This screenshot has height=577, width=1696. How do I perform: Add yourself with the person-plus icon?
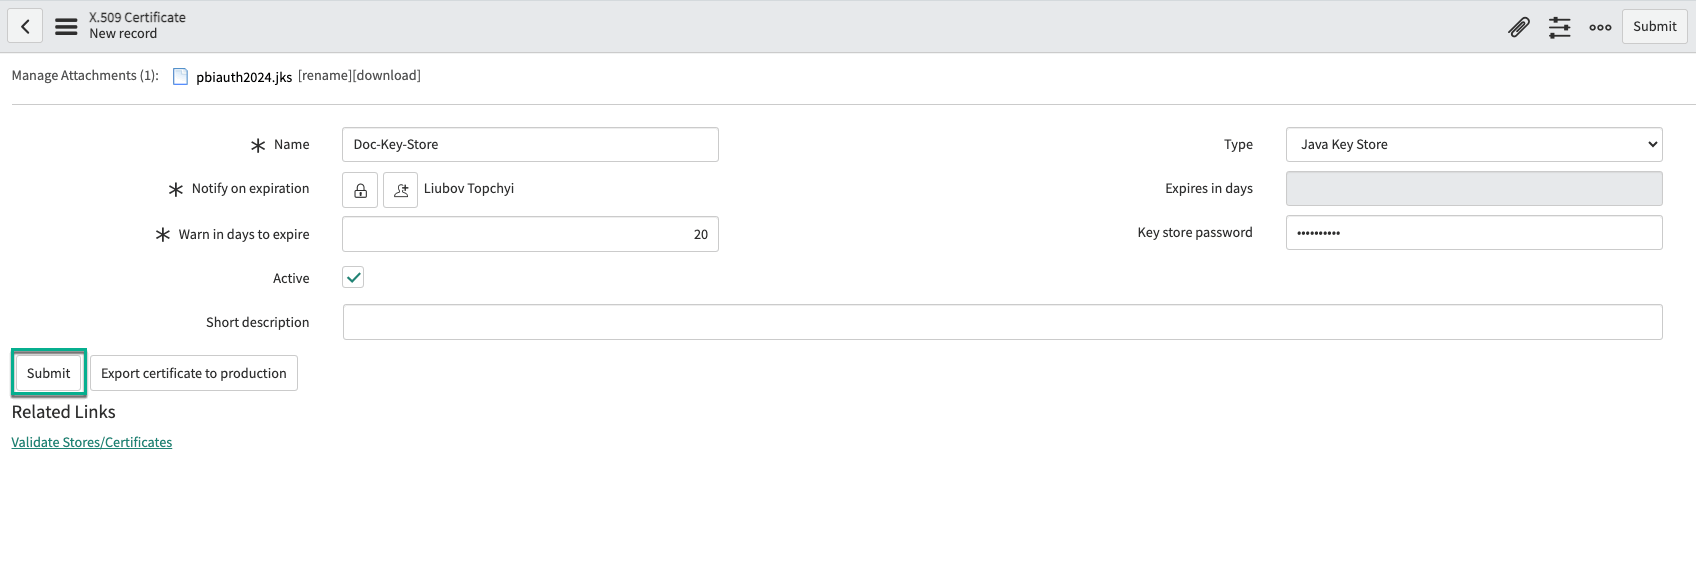[x=400, y=189]
